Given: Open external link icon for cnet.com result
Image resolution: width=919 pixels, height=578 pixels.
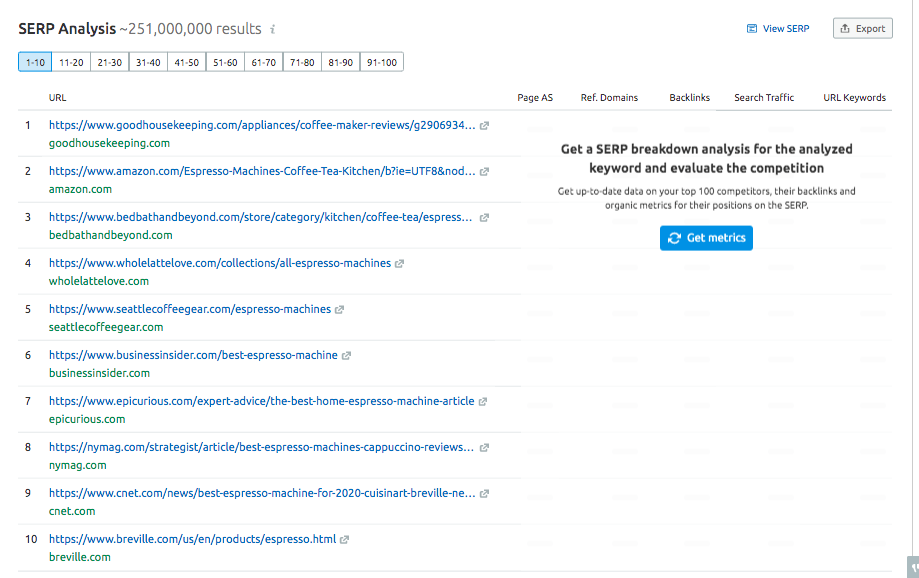Looking at the screenshot, I should pos(484,494).
